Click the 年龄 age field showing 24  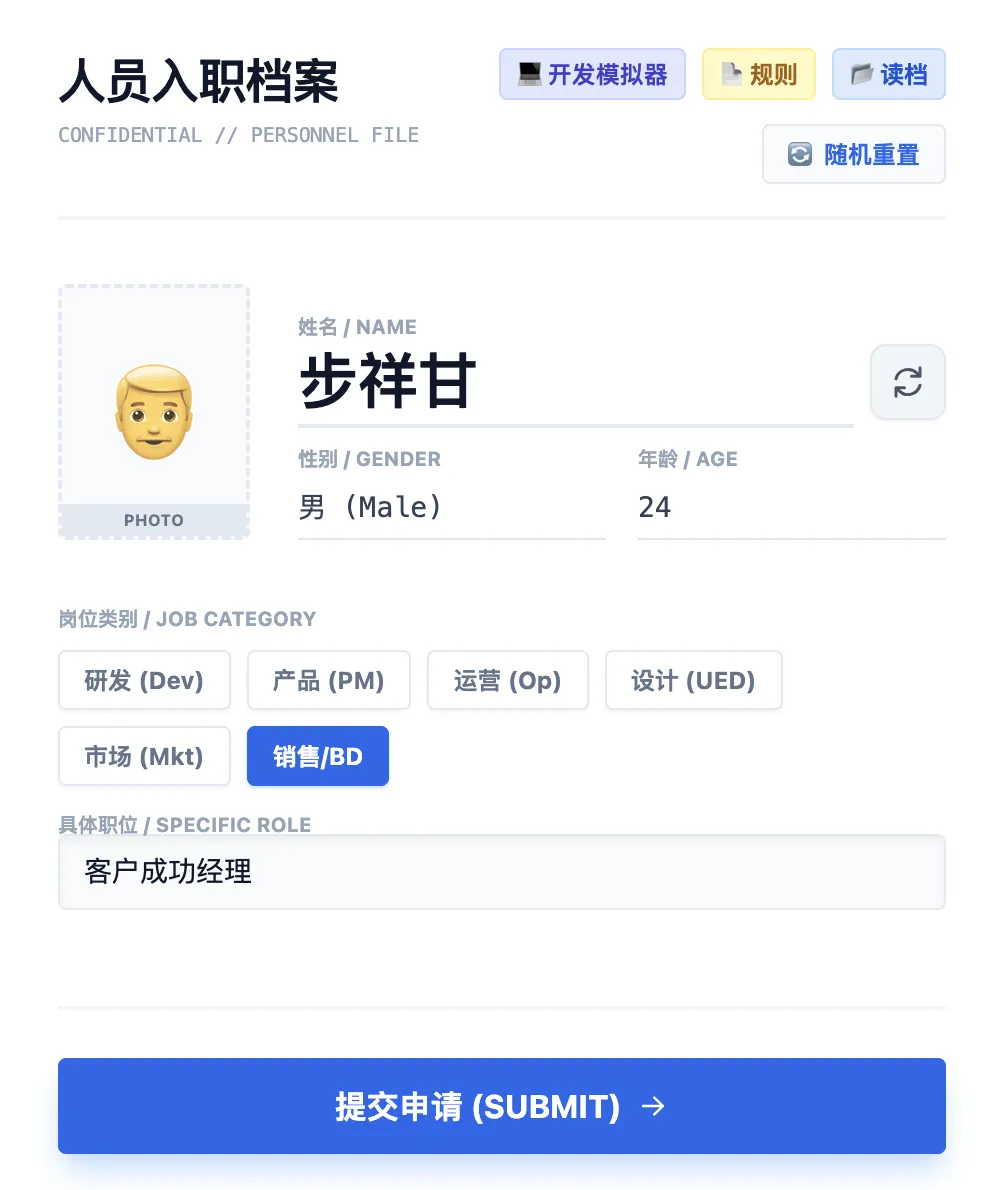(790, 508)
